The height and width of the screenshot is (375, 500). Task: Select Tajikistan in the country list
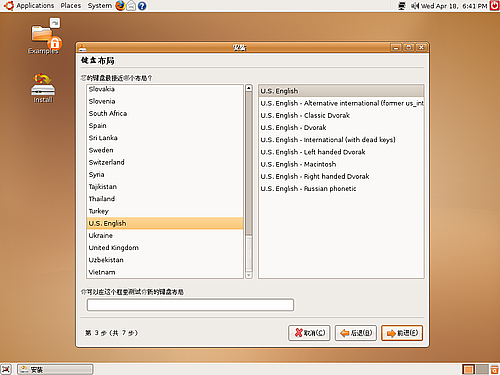coord(165,187)
